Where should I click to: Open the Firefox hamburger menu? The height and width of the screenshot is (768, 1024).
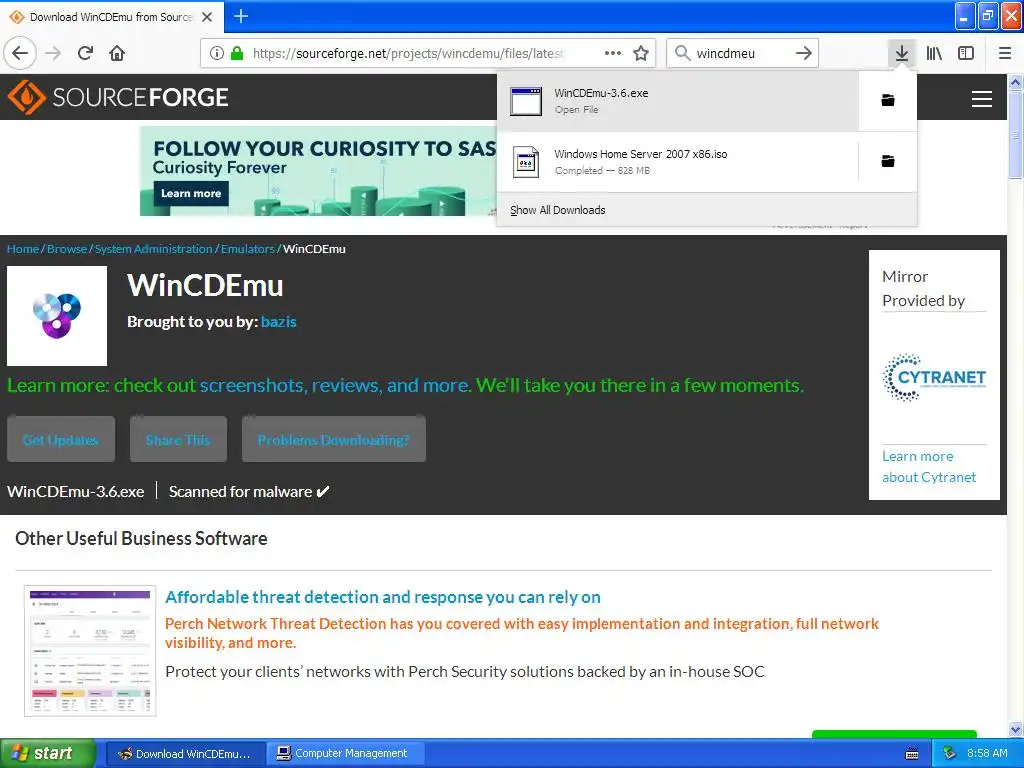coord(1004,53)
